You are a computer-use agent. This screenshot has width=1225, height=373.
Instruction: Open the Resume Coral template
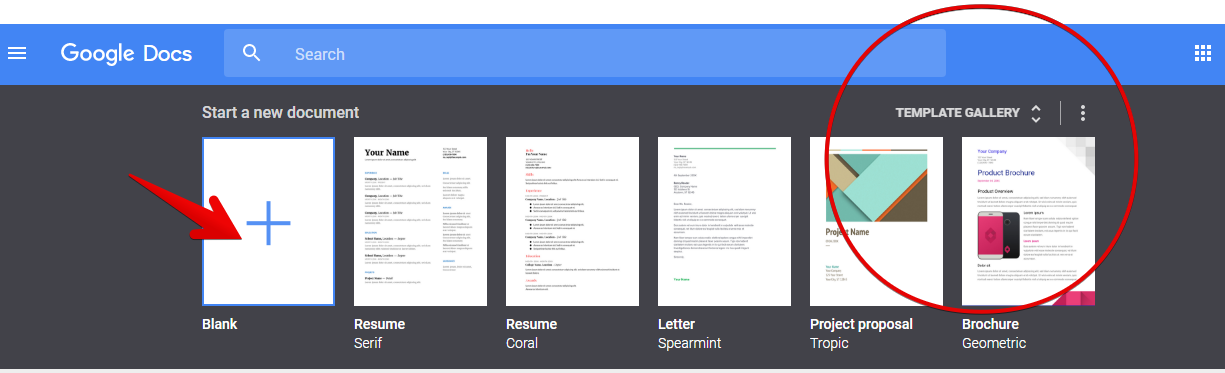(572, 221)
